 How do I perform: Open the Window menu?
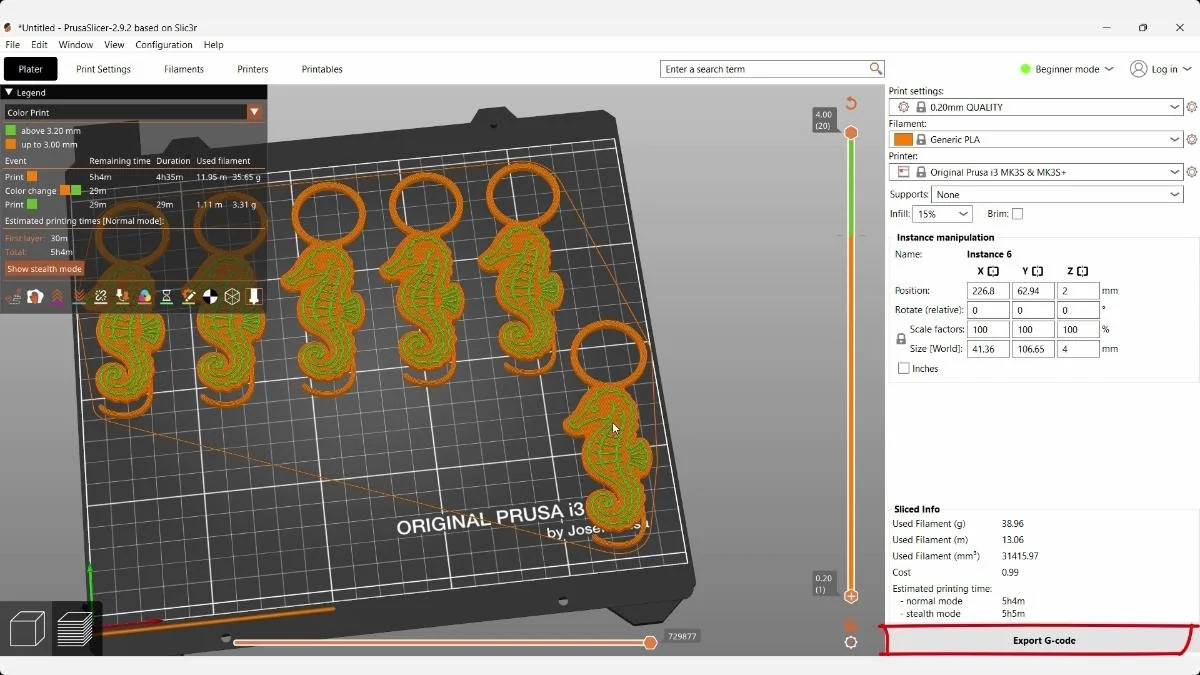[x=76, y=45]
